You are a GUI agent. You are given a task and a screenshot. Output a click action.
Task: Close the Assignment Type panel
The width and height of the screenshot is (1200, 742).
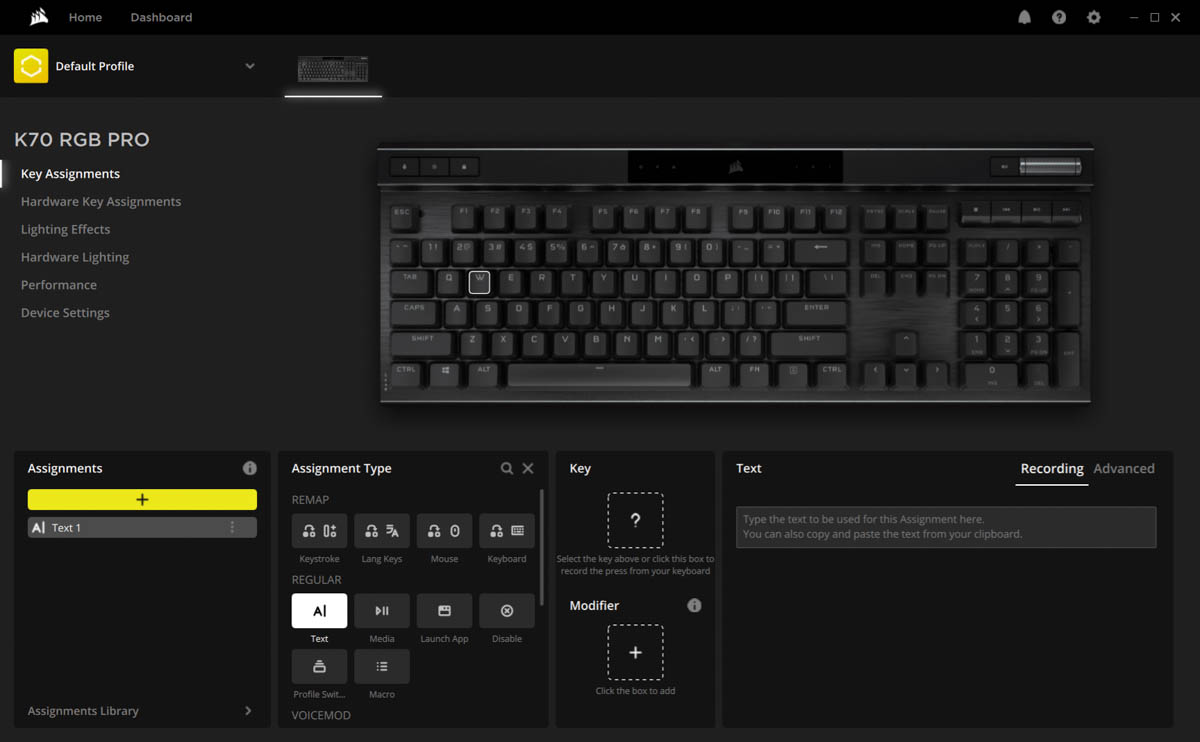[528, 468]
